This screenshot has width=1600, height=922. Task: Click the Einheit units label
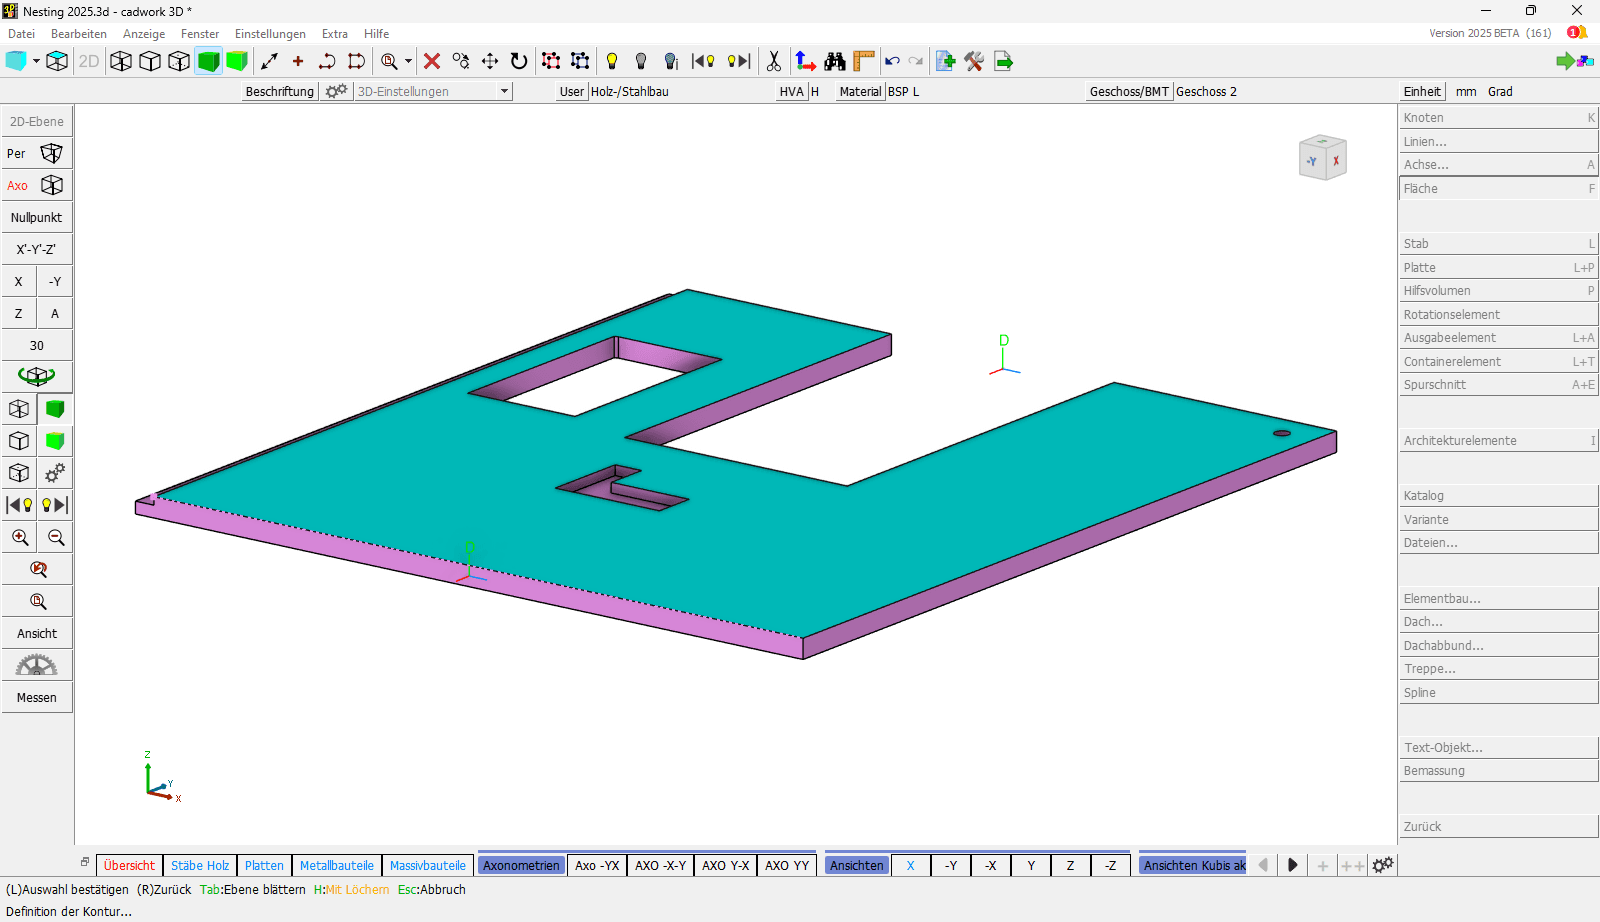click(1422, 91)
